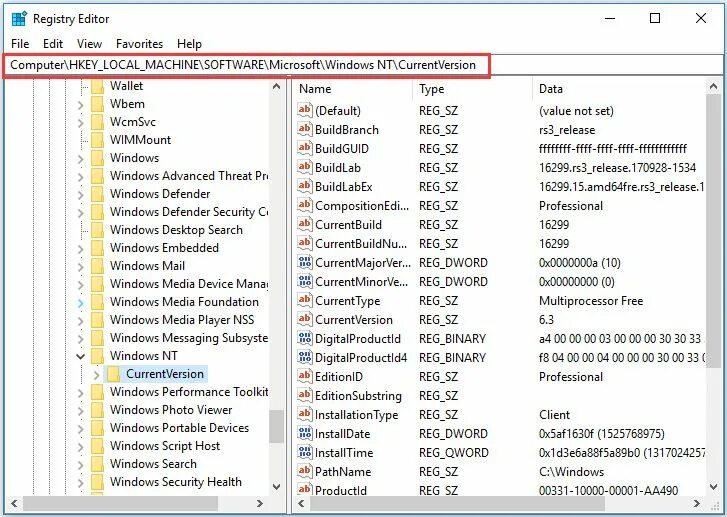Click the folder icon of Wallet key
The height and width of the screenshot is (517, 727).
(x=97, y=86)
